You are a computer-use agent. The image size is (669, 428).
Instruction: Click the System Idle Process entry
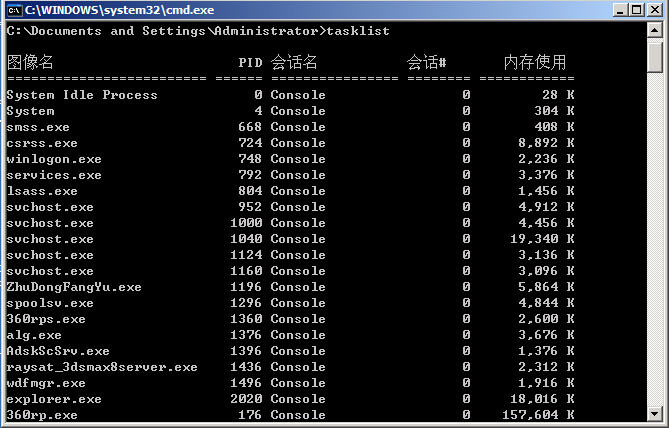(x=82, y=95)
